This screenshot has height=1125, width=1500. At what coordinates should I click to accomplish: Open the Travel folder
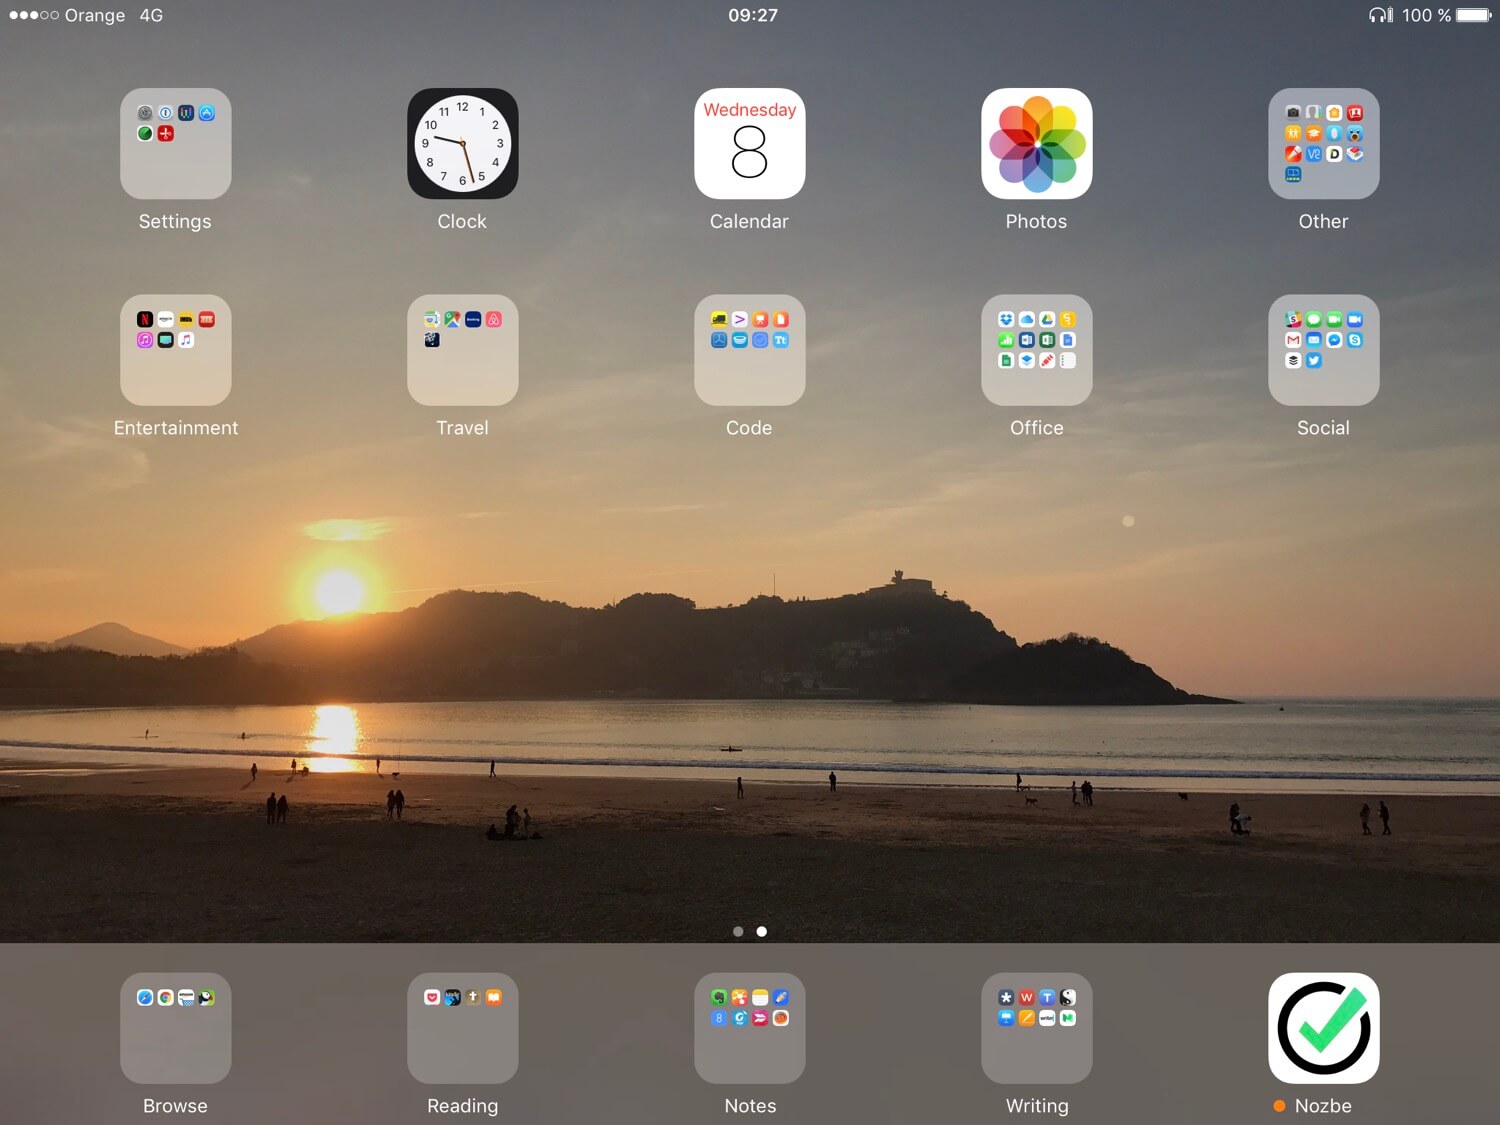(x=462, y=349)
